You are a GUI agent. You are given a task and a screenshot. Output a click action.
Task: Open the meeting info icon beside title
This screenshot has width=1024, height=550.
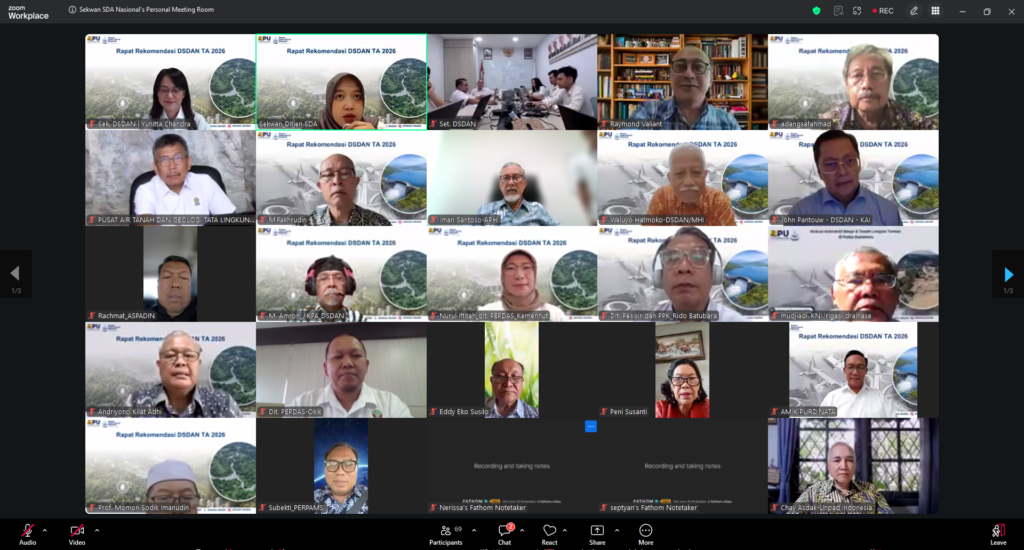tap(72, 10)
